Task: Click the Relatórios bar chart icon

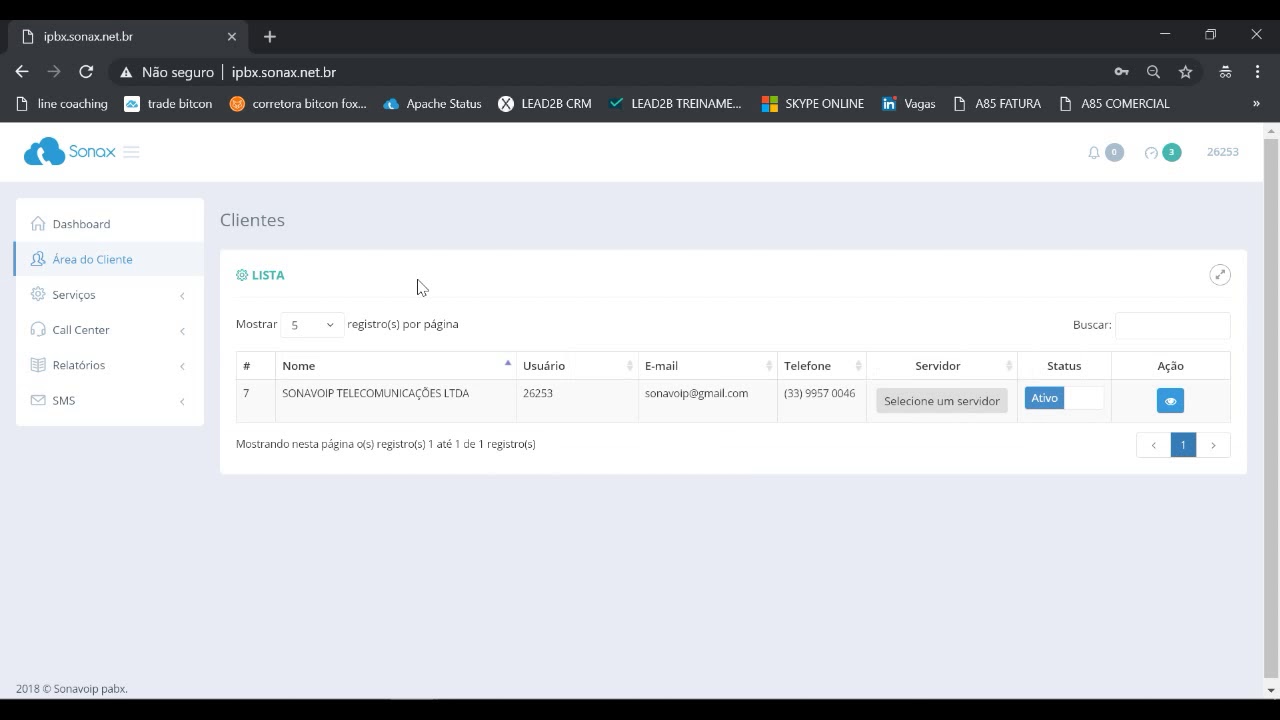Action: (38, 365)
